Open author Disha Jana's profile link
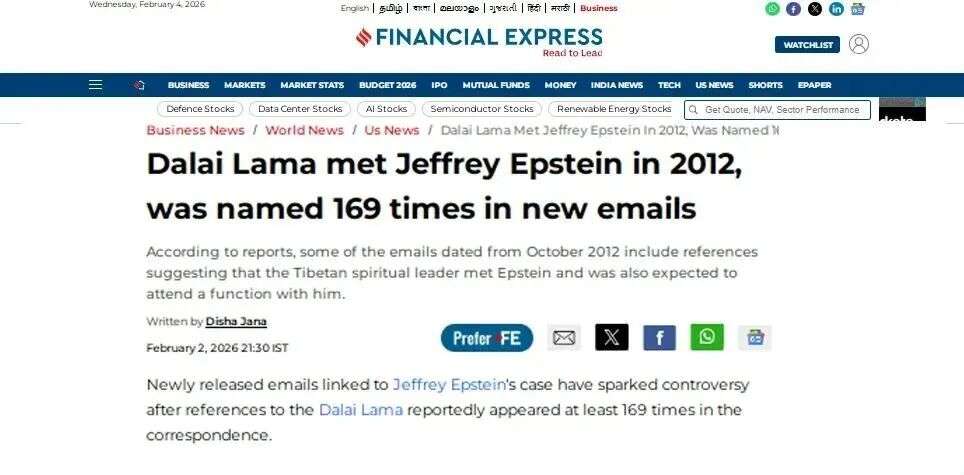The image size is (964, 475). 236,322
